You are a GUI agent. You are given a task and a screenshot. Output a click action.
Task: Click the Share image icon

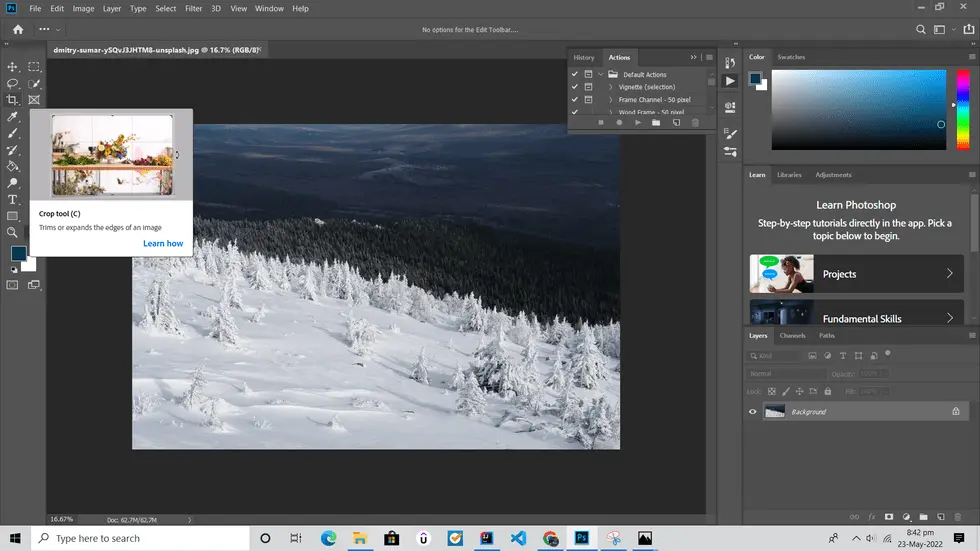(x=969, y=29)
